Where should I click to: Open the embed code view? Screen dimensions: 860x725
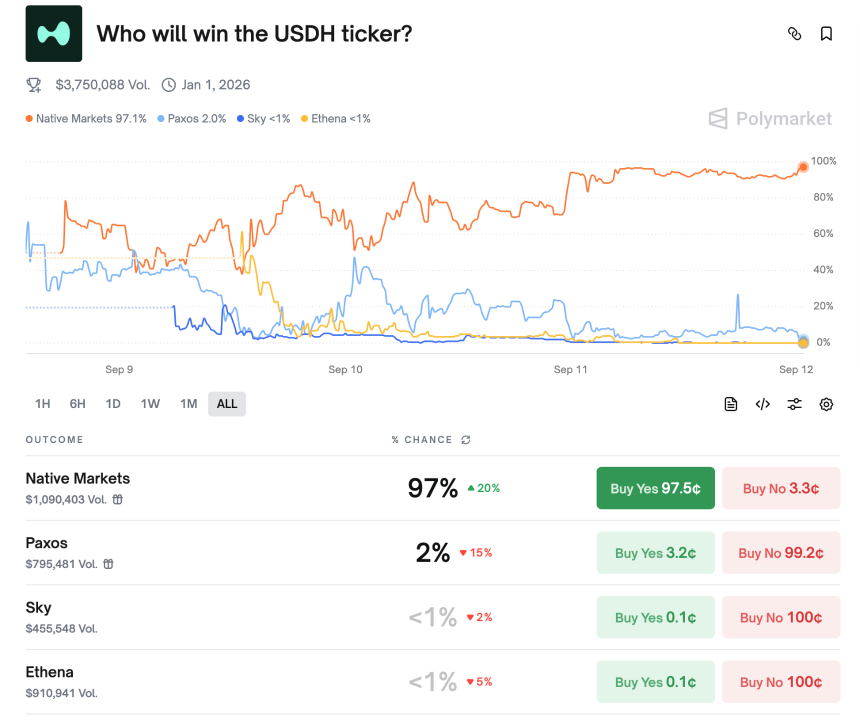click(762, 404)
